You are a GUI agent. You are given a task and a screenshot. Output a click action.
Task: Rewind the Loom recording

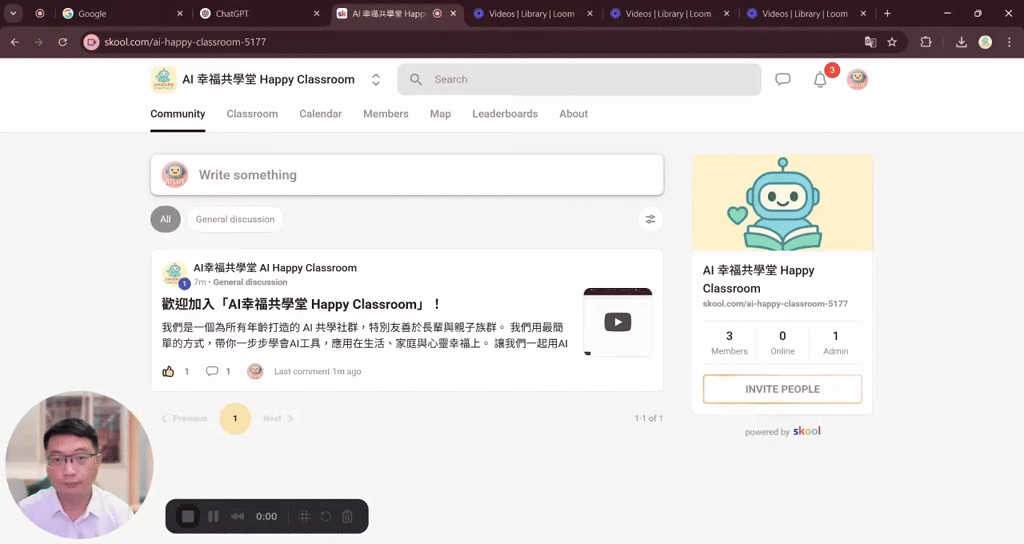[237, 517]
